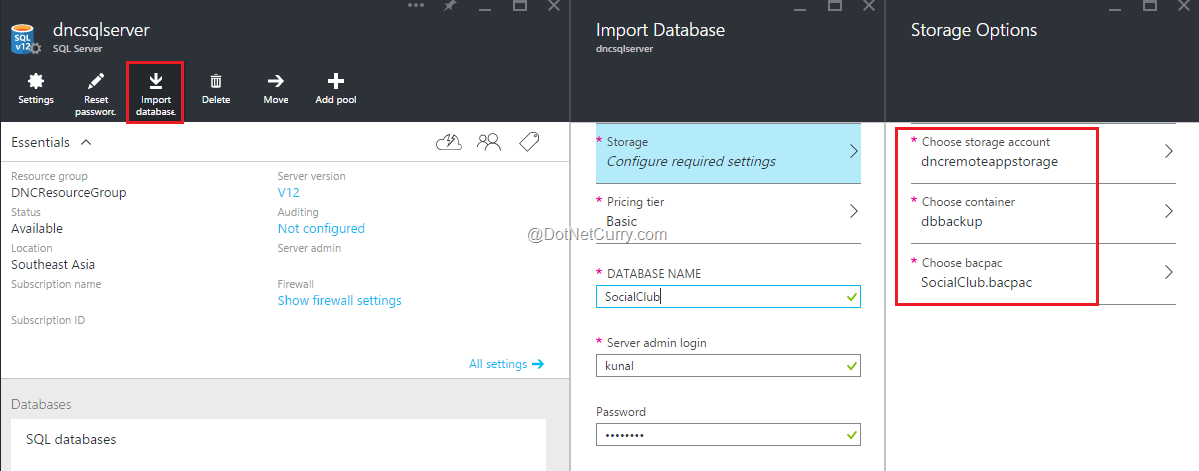Open Choose container dbbackup row

(1042, 213)
